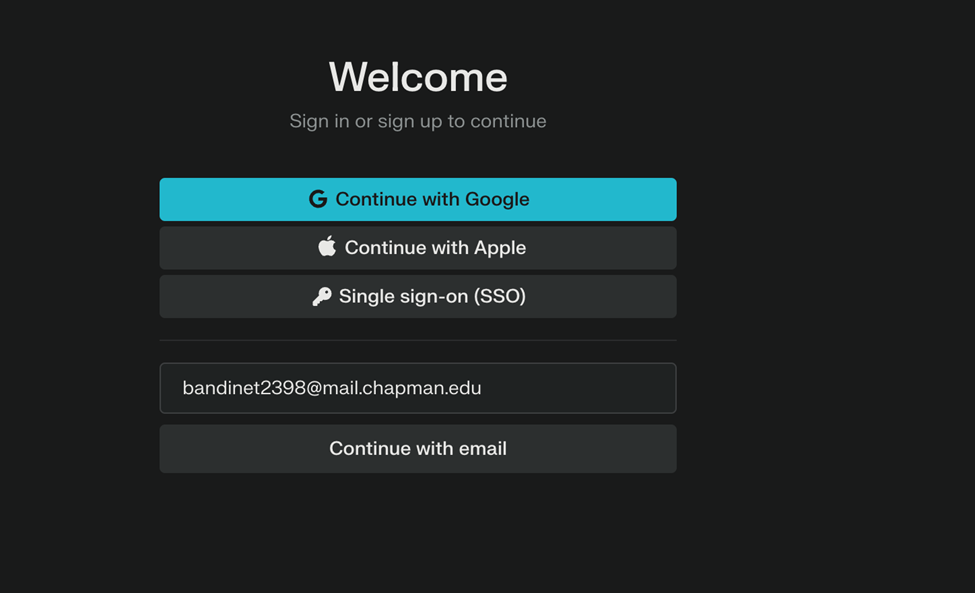The image size is (975, 593).
Task: Click the Google "G" logo icon
Action: 318,199
